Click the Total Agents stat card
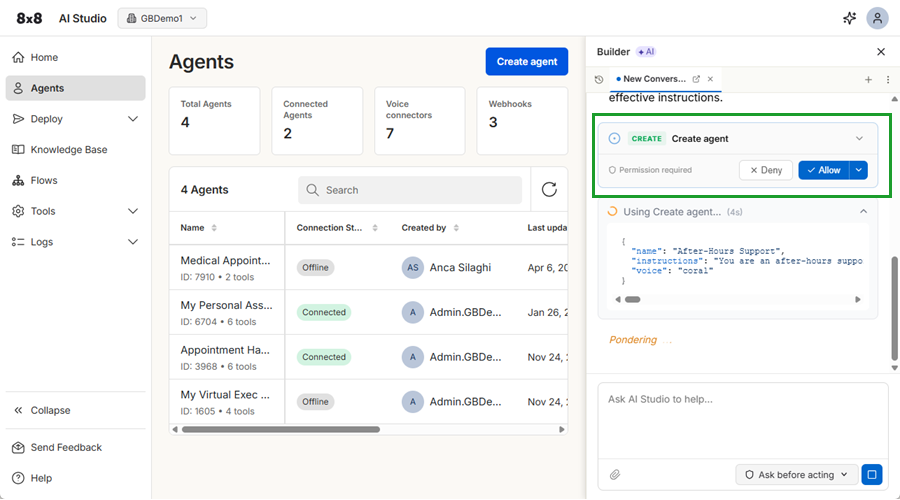900x500 pixels. [214, 121]
